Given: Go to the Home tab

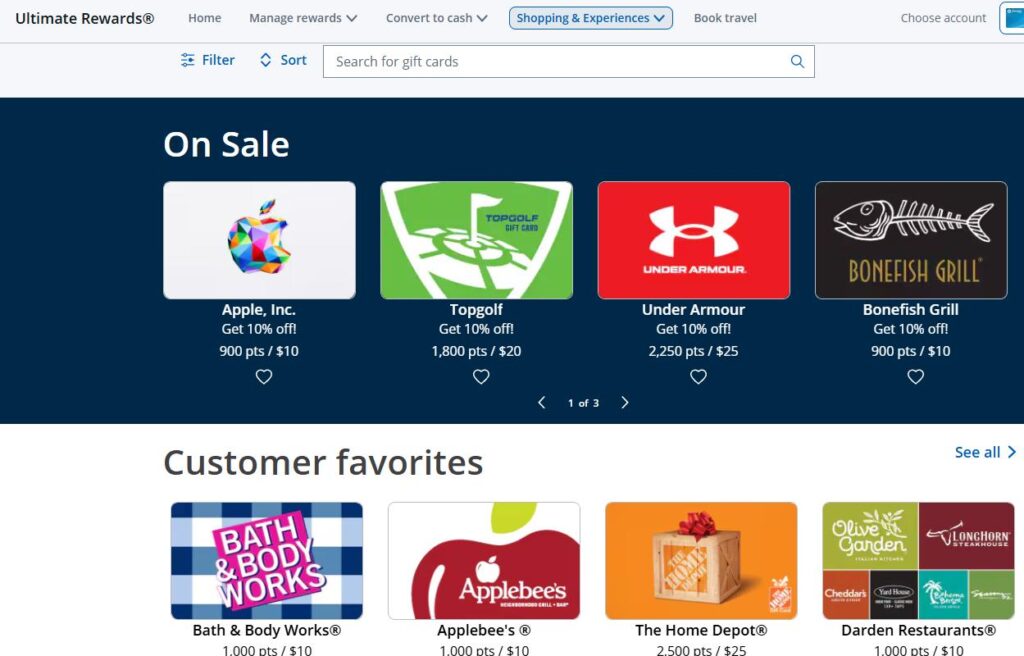Looking at the screenshot, I should [x=204, y=18].
